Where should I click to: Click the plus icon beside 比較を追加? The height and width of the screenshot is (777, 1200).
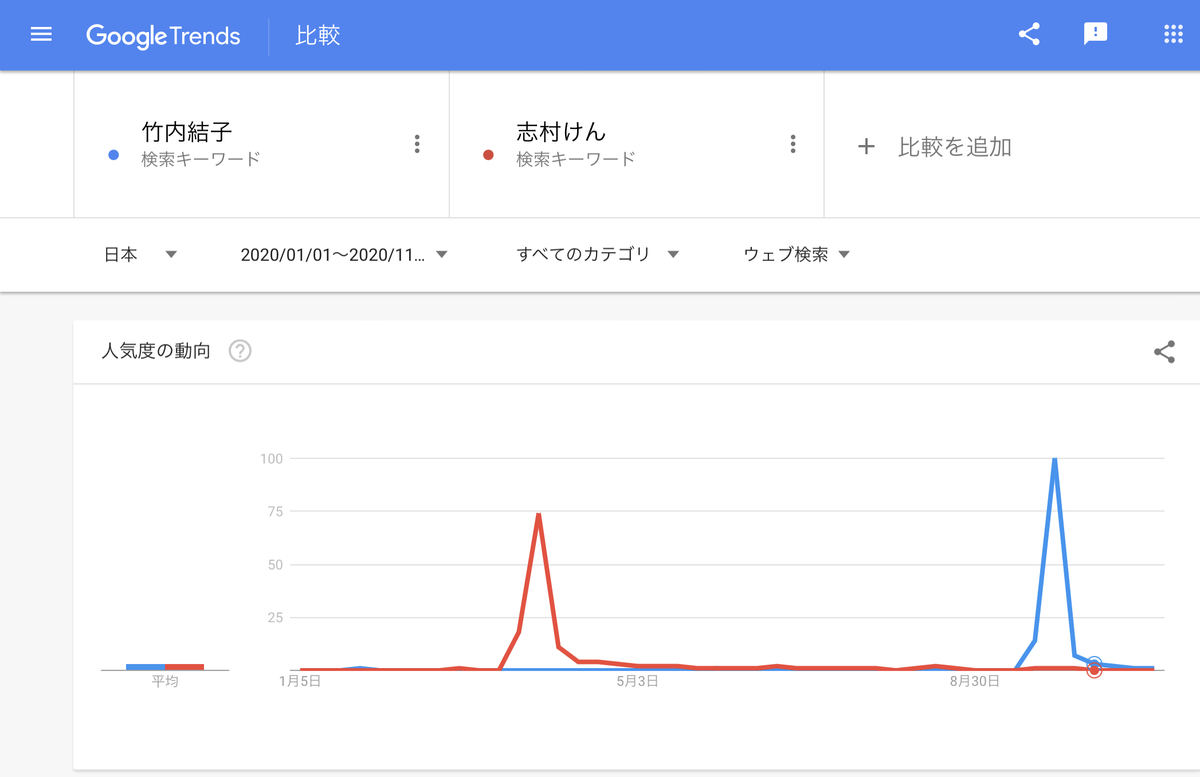[866, 147]
